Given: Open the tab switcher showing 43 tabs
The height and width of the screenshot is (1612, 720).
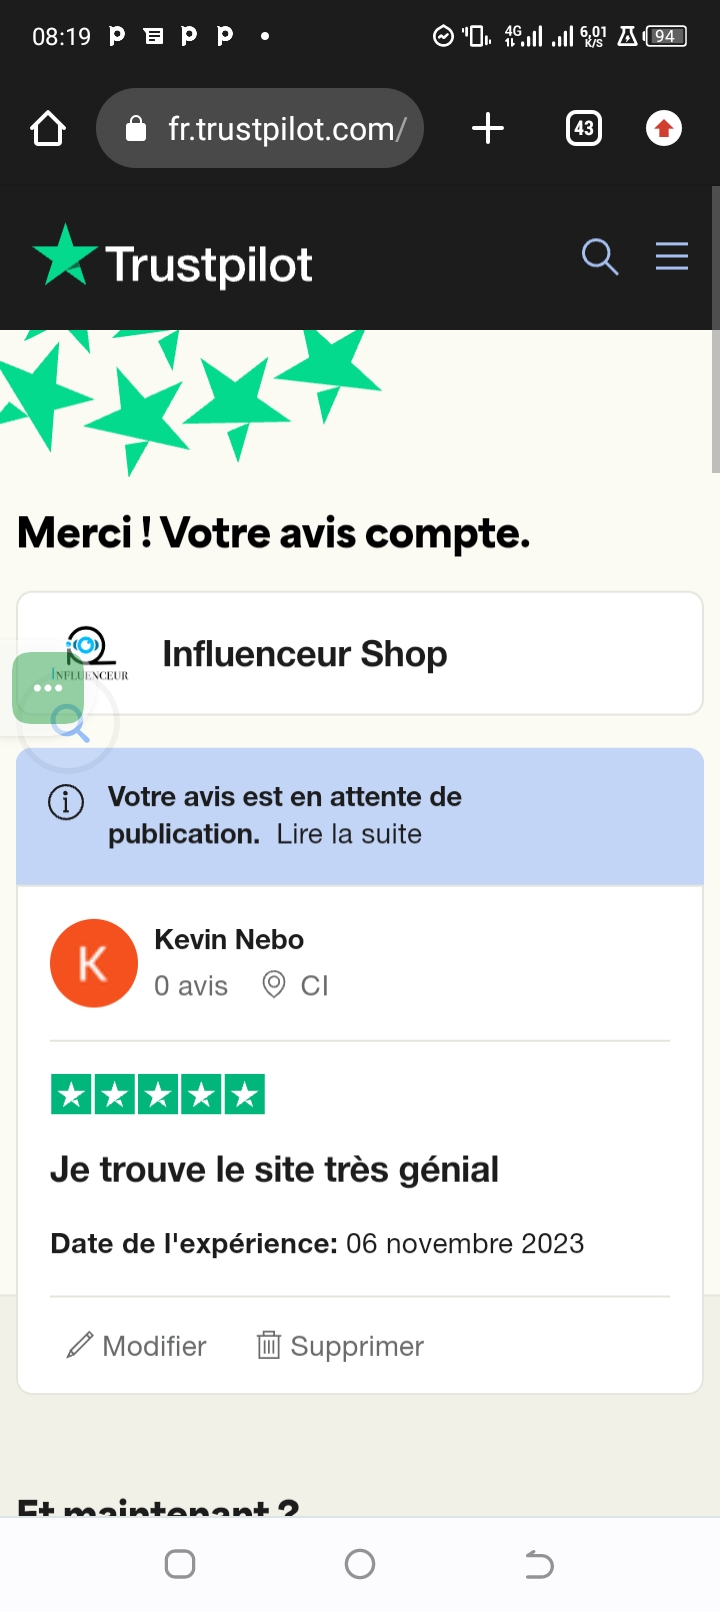Looking at the screenshot, I should pyautogui.click(x=584, y=129).
